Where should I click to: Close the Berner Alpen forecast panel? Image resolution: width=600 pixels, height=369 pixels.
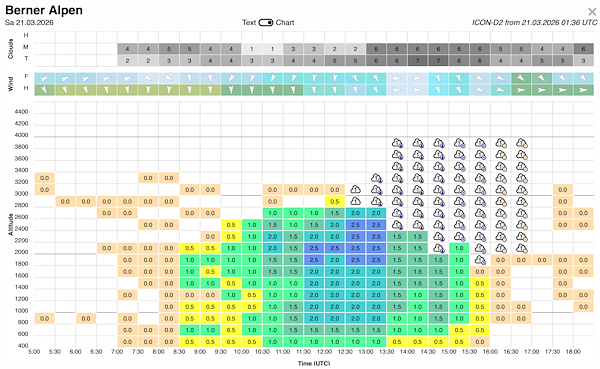592,12
